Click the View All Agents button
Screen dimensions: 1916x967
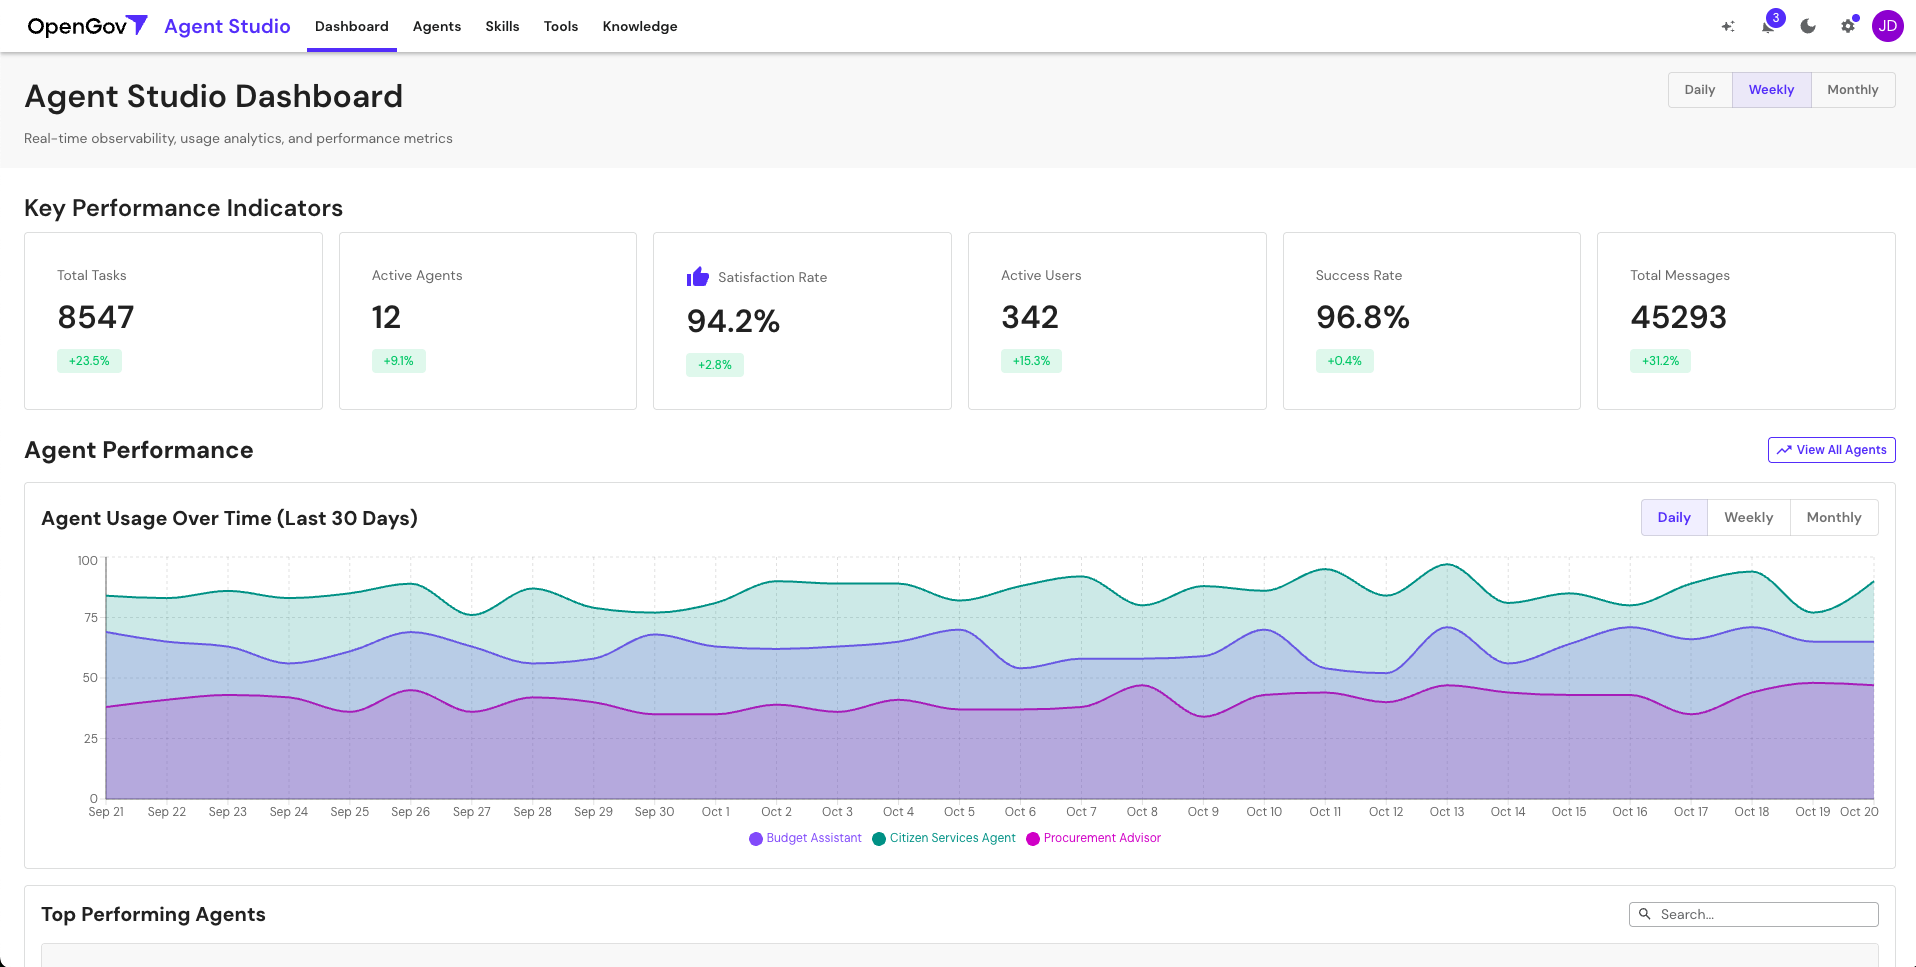coord(1831,450)
